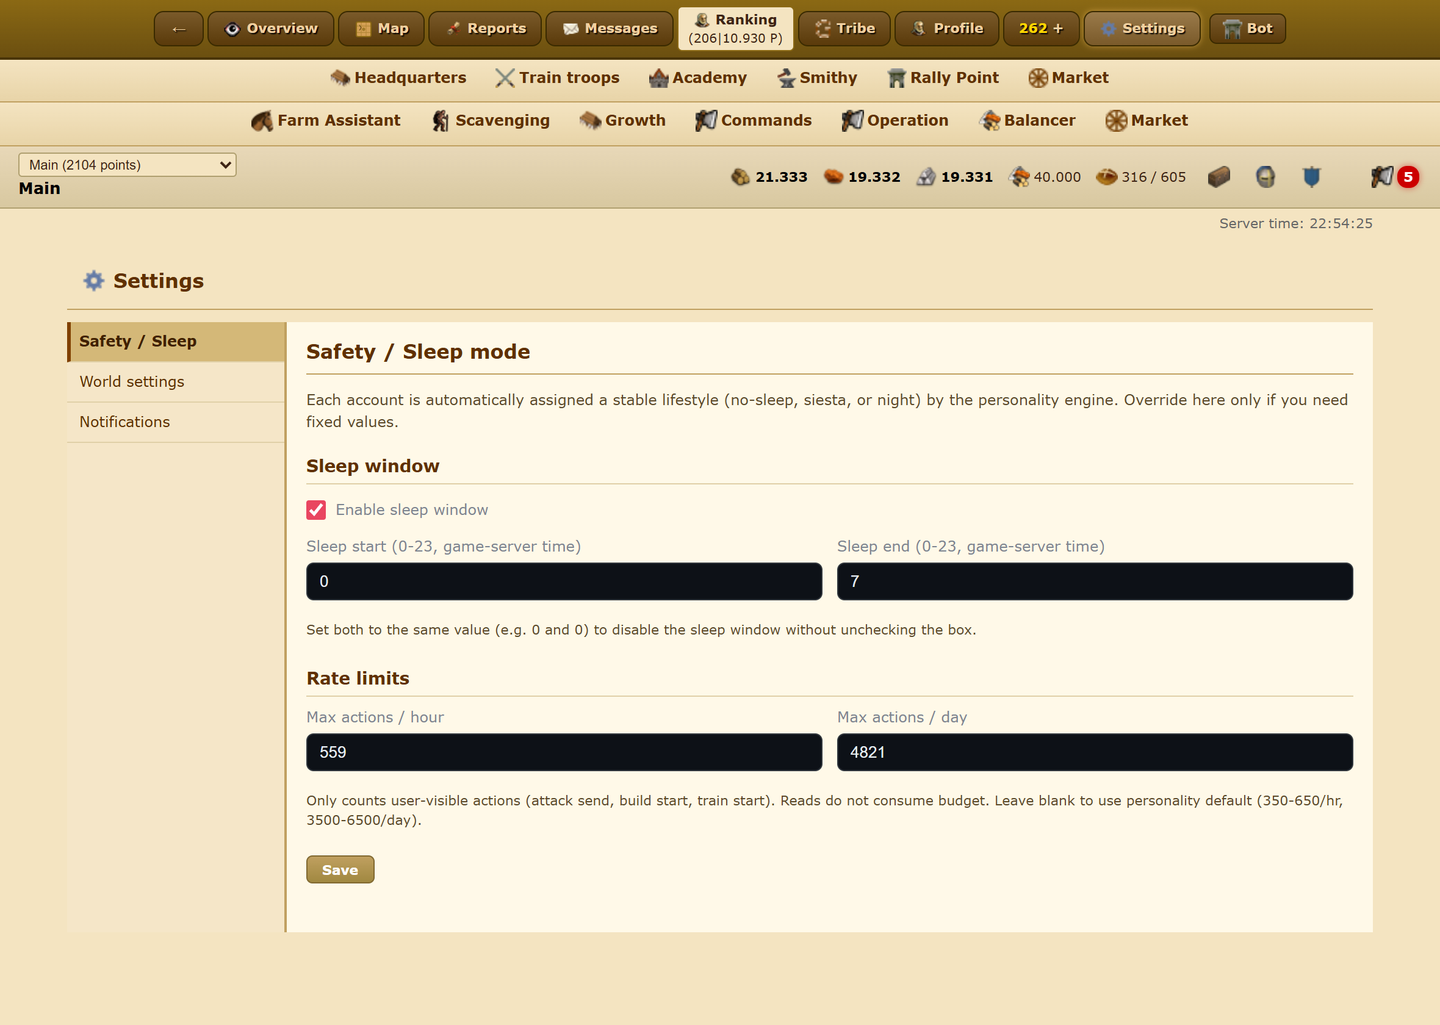The width and height of the screenshot is (1440, 1025).
Task: Open the Profile page
Action: pos(947,29)
